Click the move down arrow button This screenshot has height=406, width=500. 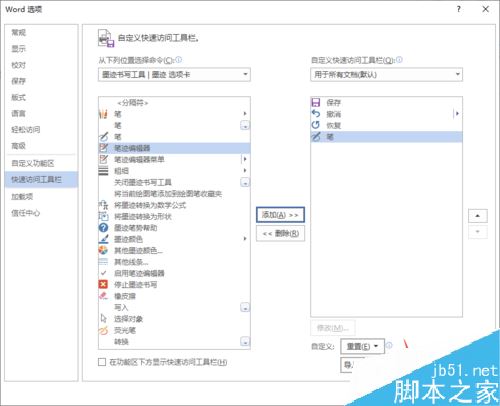coord(478,232)
